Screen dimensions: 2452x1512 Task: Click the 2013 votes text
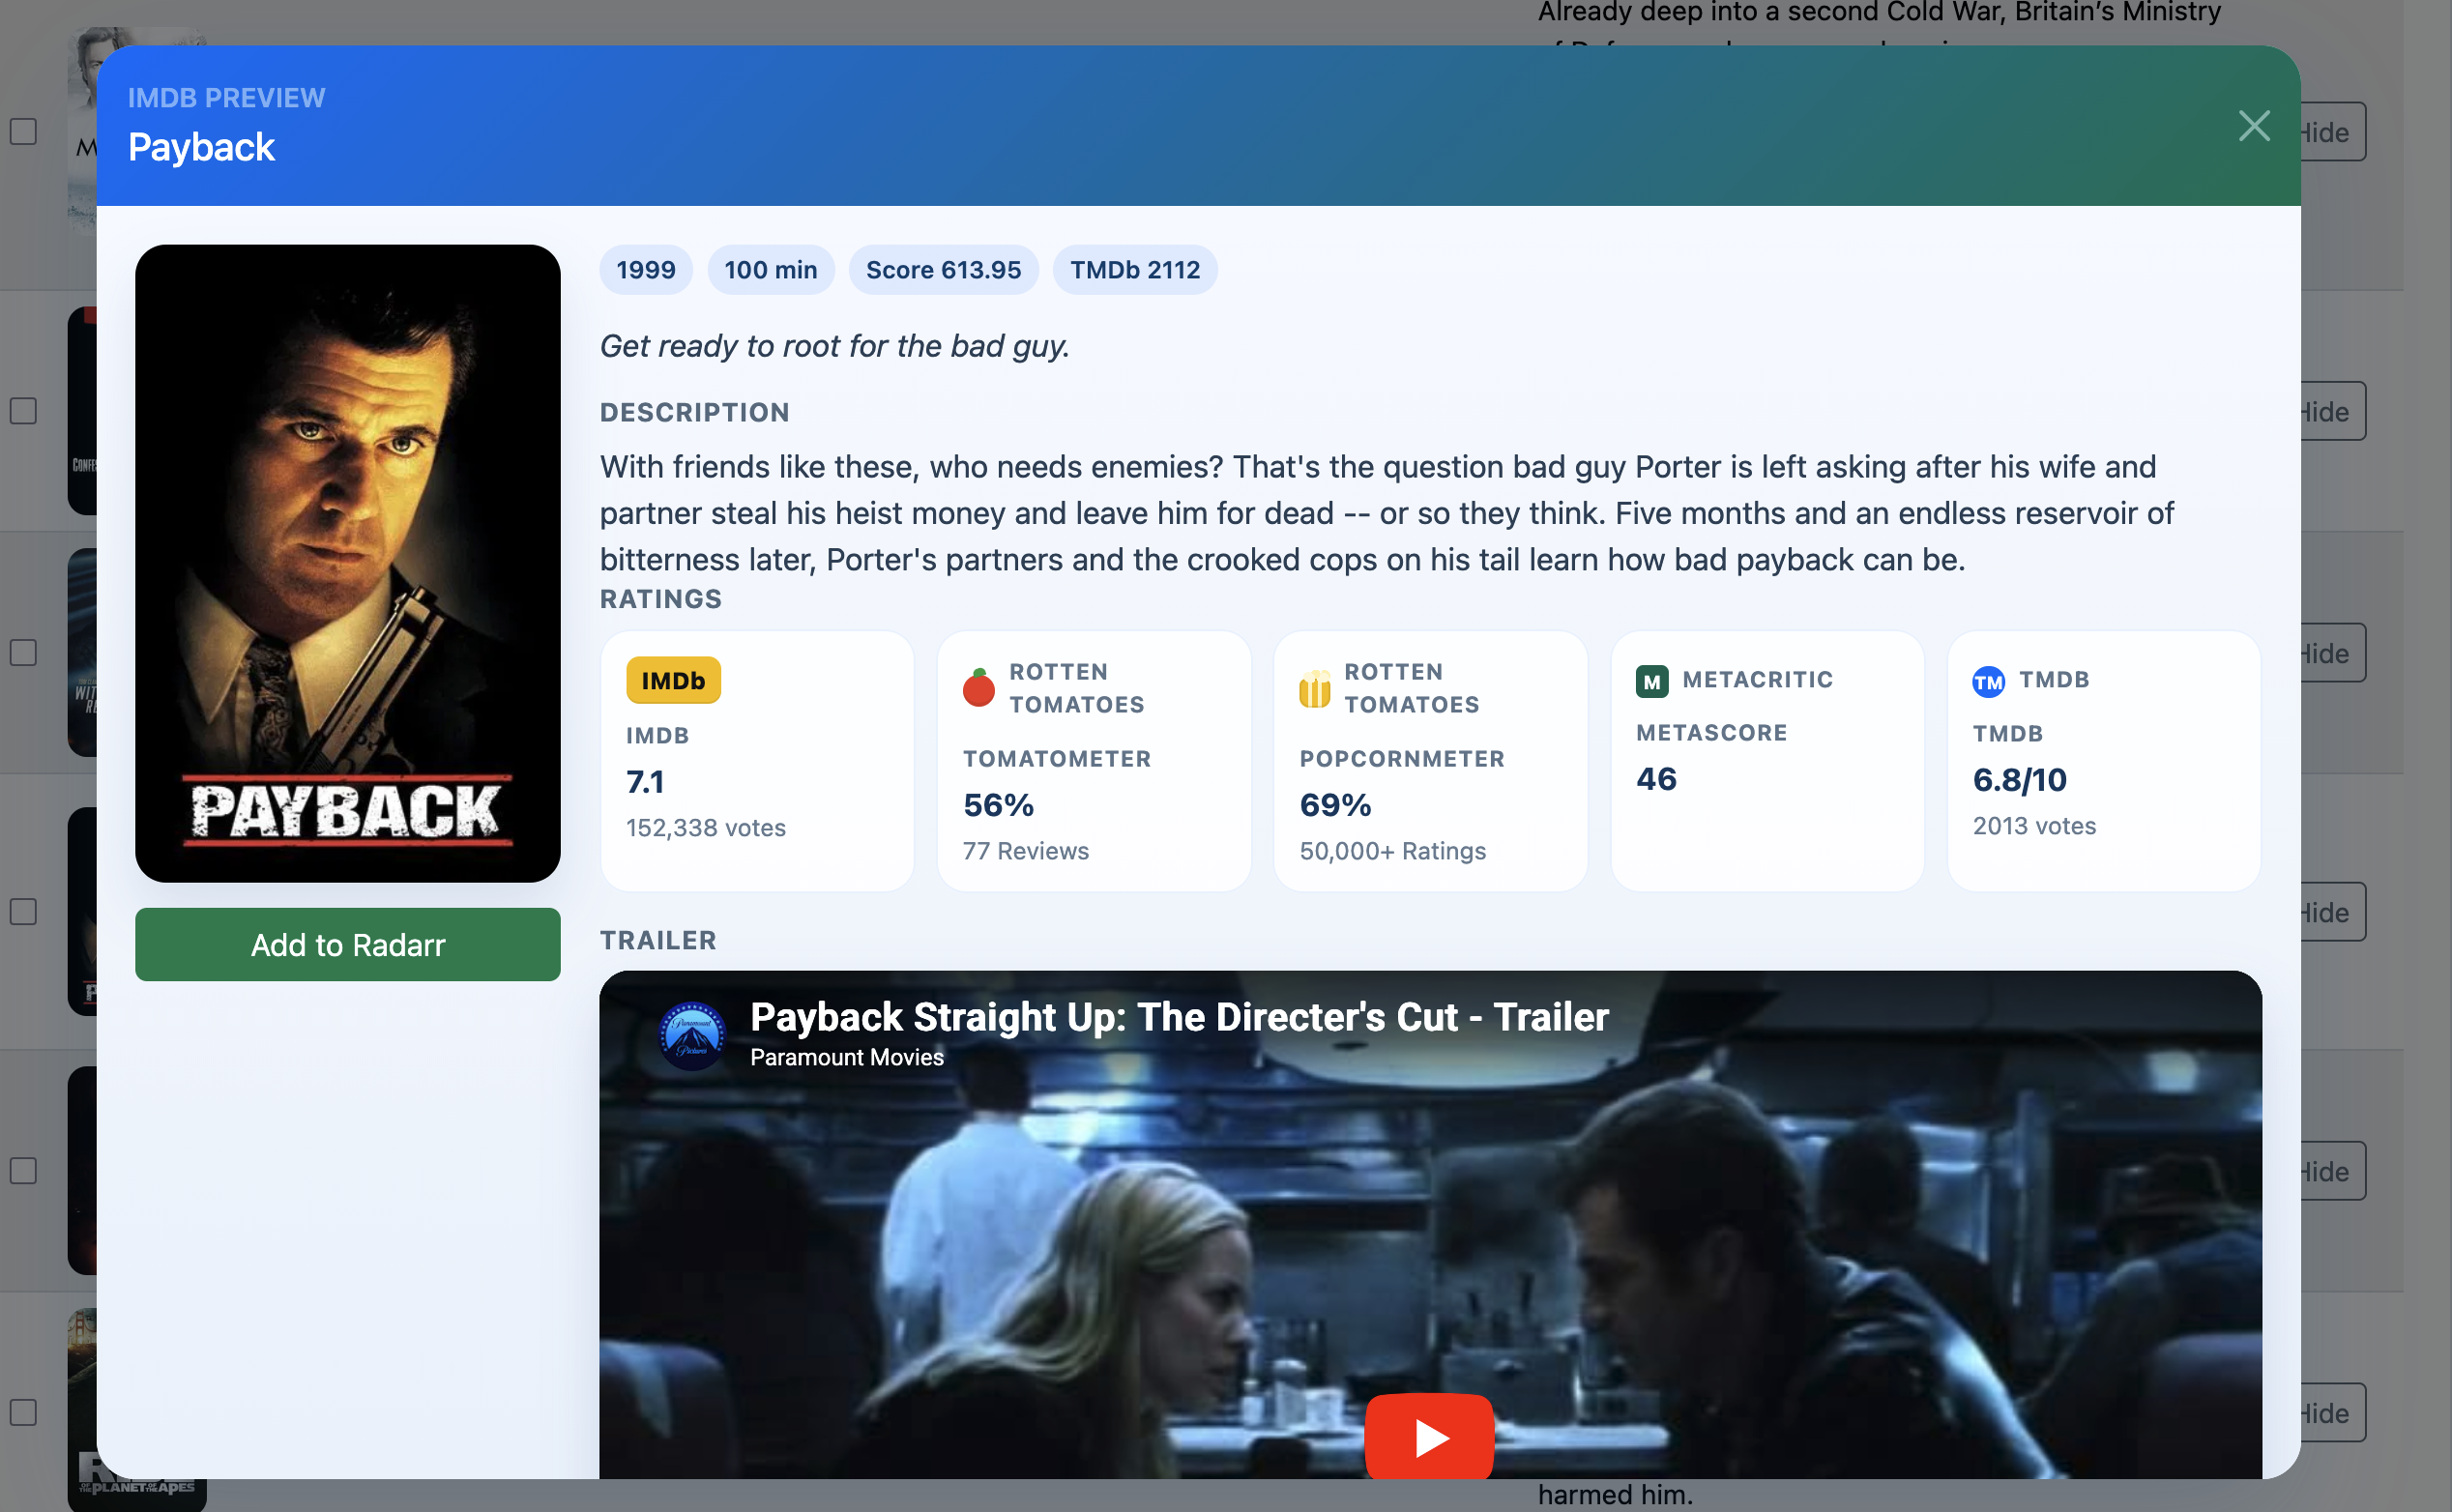2034,826
